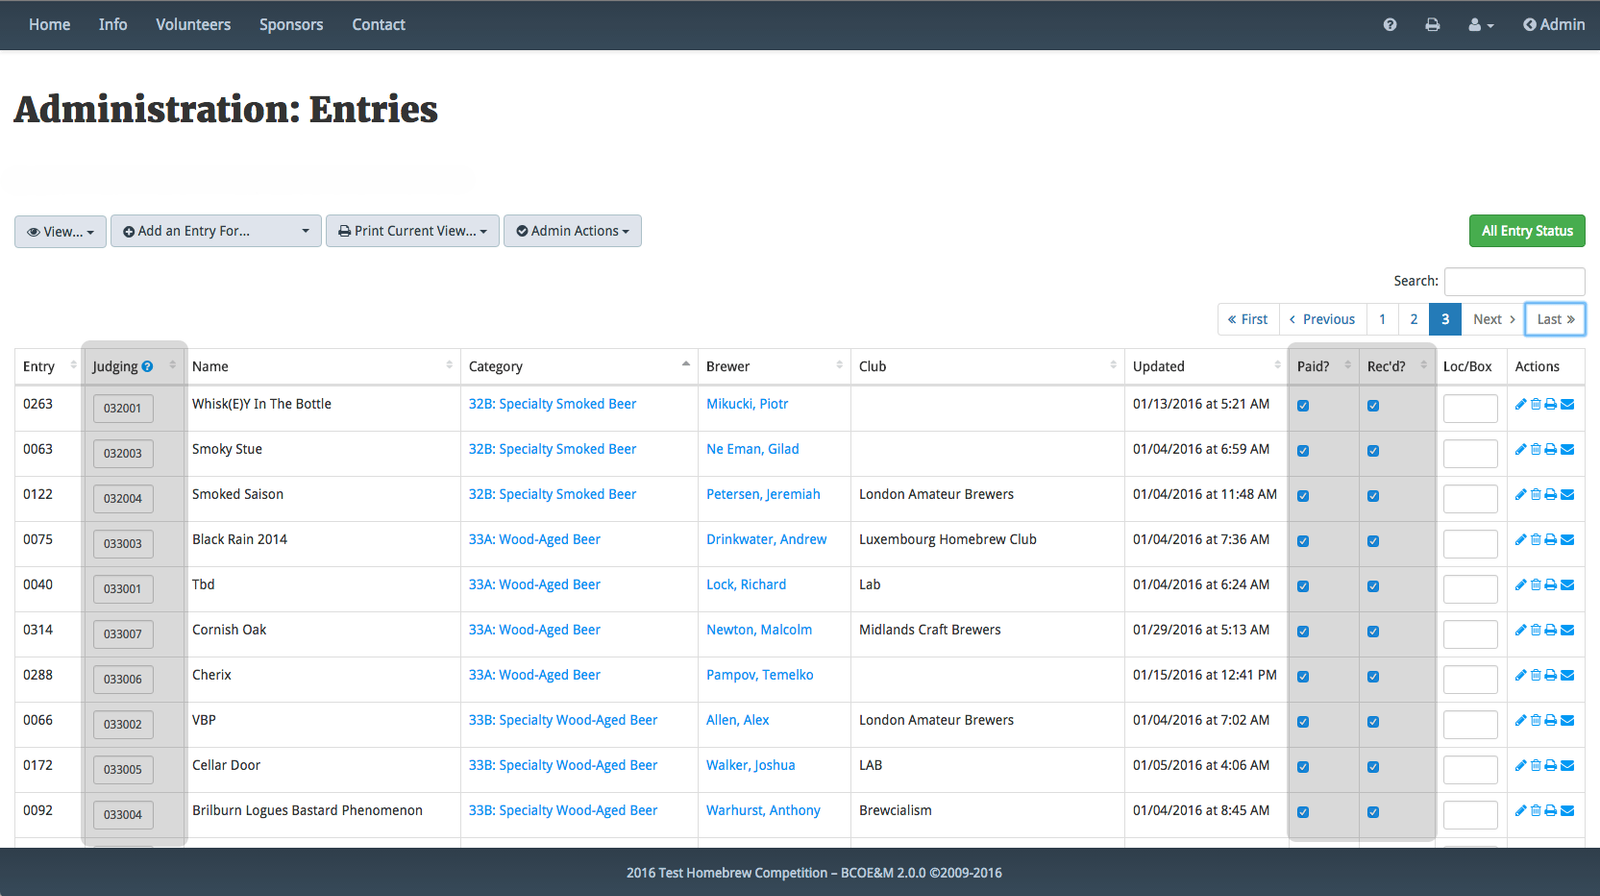Uncheck Paid checkbox for Whisk(E)Y In The Bottle
The image size is (1600, 896).
click(1303, 405)
